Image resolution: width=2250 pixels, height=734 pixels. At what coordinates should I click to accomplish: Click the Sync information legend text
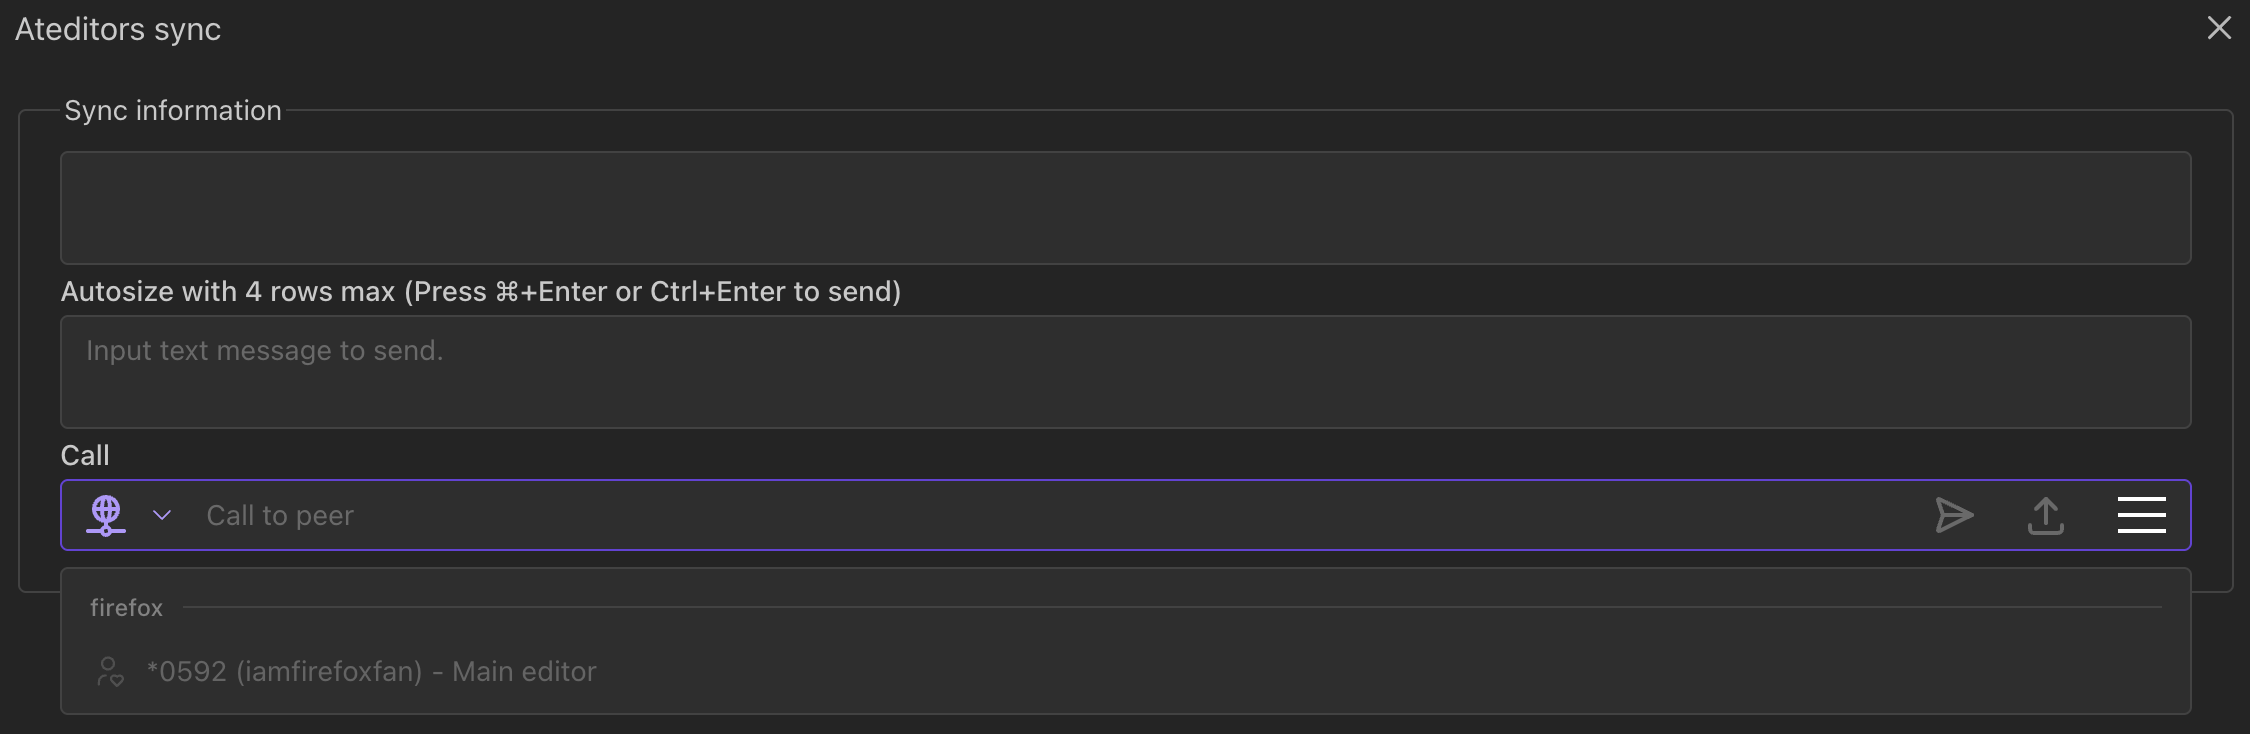click(x=173, y=111)
